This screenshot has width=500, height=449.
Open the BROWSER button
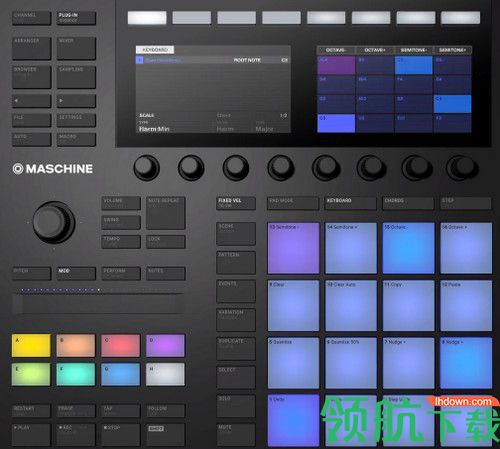pos(32,77)
